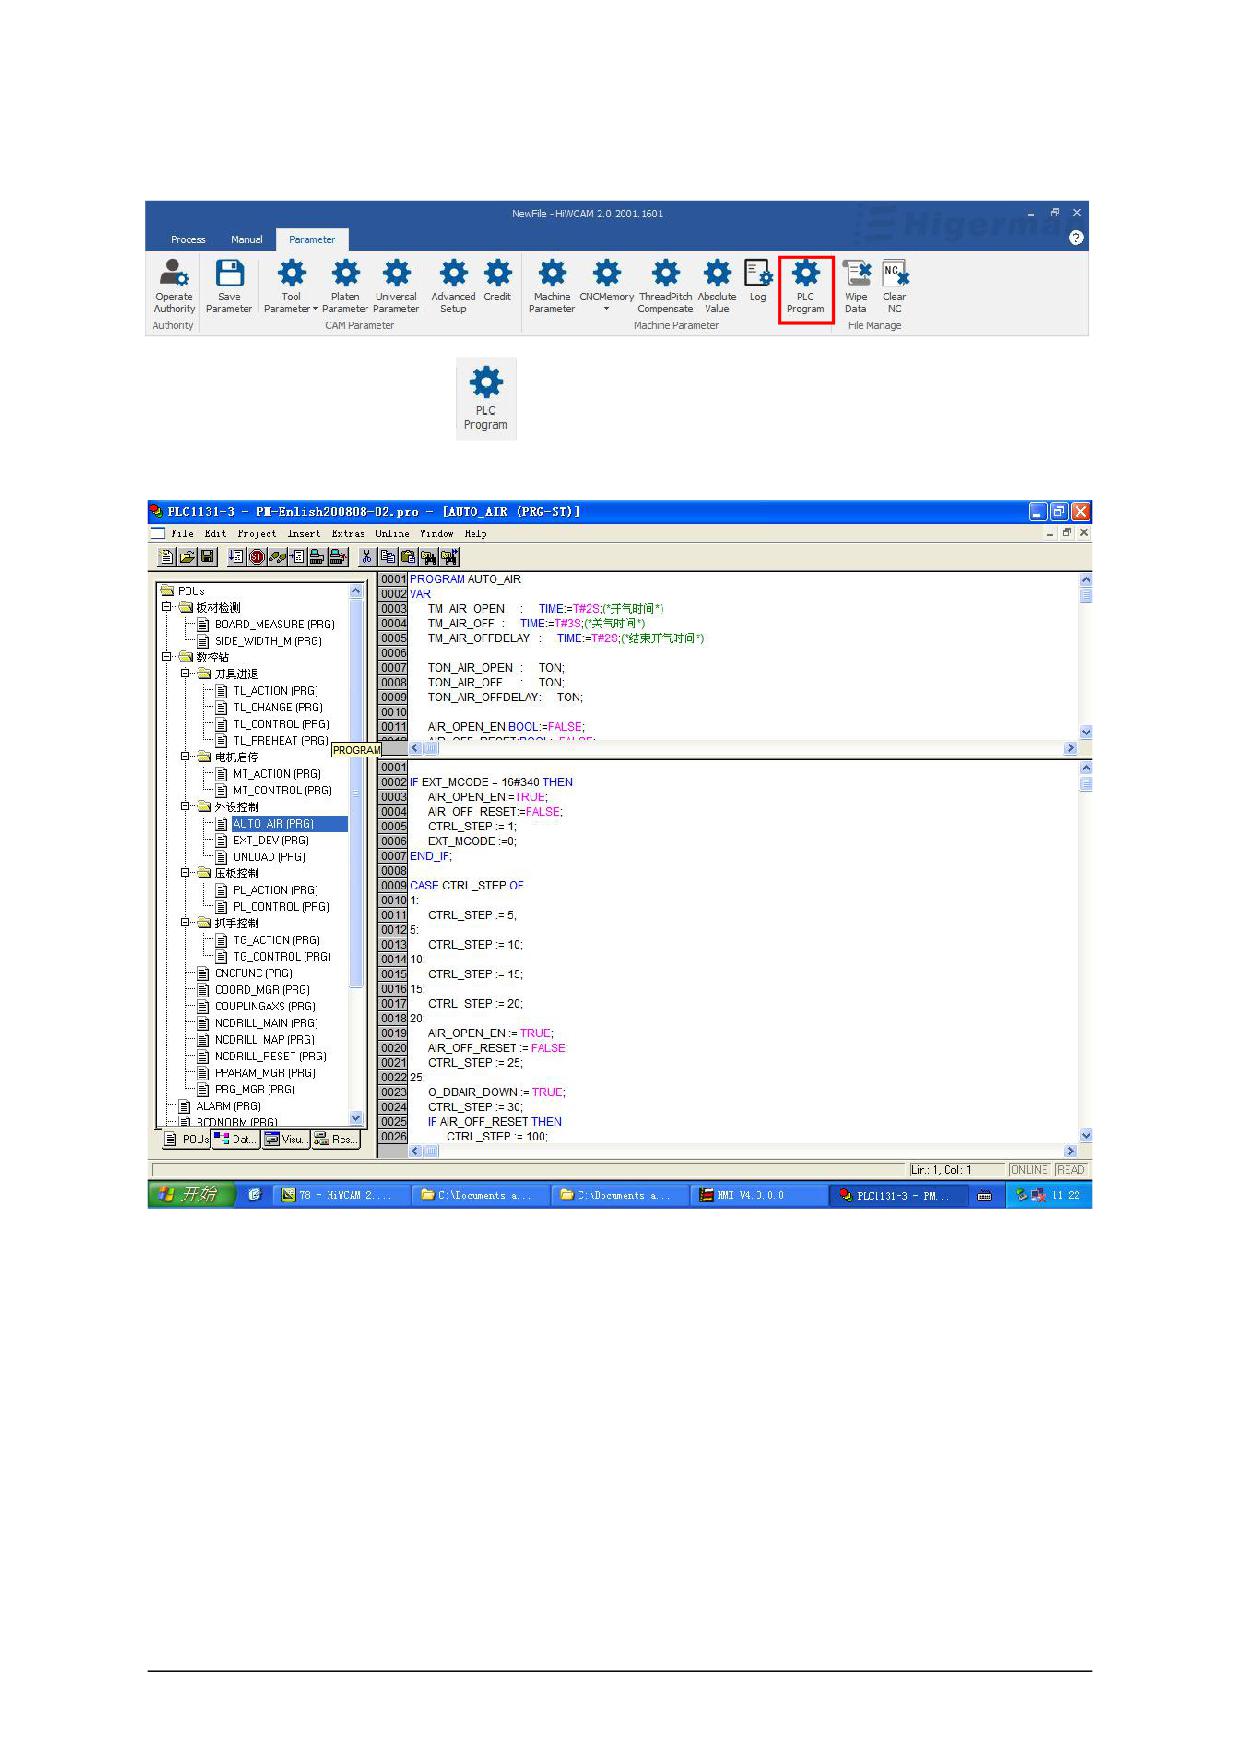Switch to 78 - HiWCAM taskbar item
The height and width of the screenshot is (1754, 1240).
coord(342,1195)
